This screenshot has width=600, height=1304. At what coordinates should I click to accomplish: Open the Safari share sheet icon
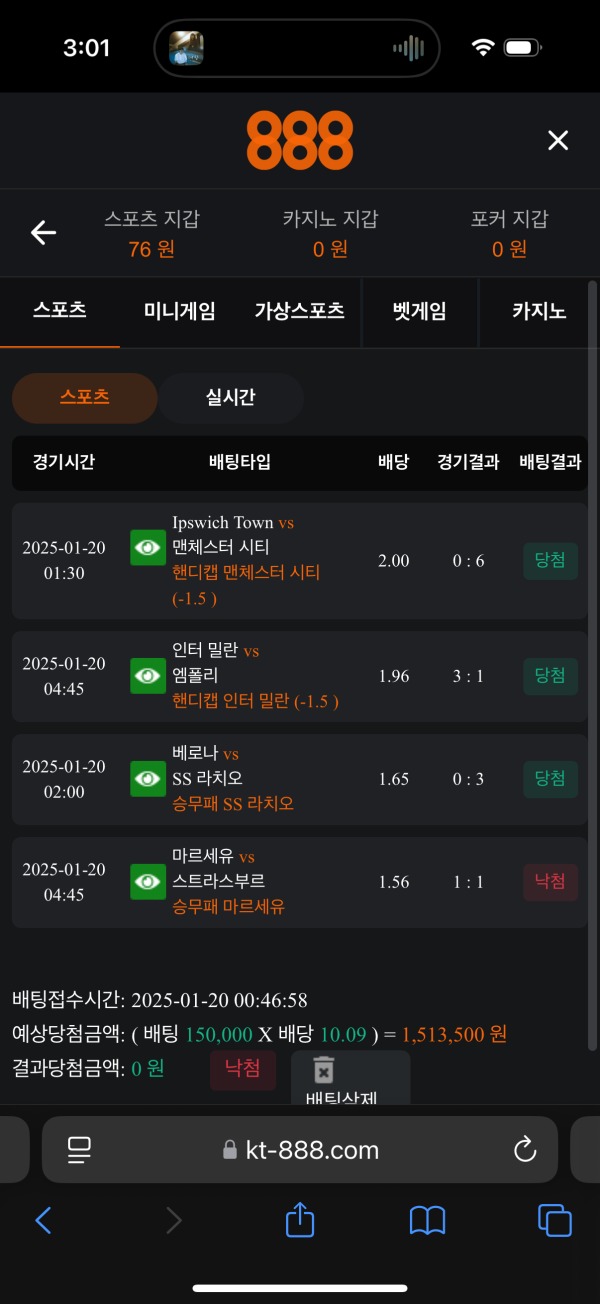[299, 1220]
